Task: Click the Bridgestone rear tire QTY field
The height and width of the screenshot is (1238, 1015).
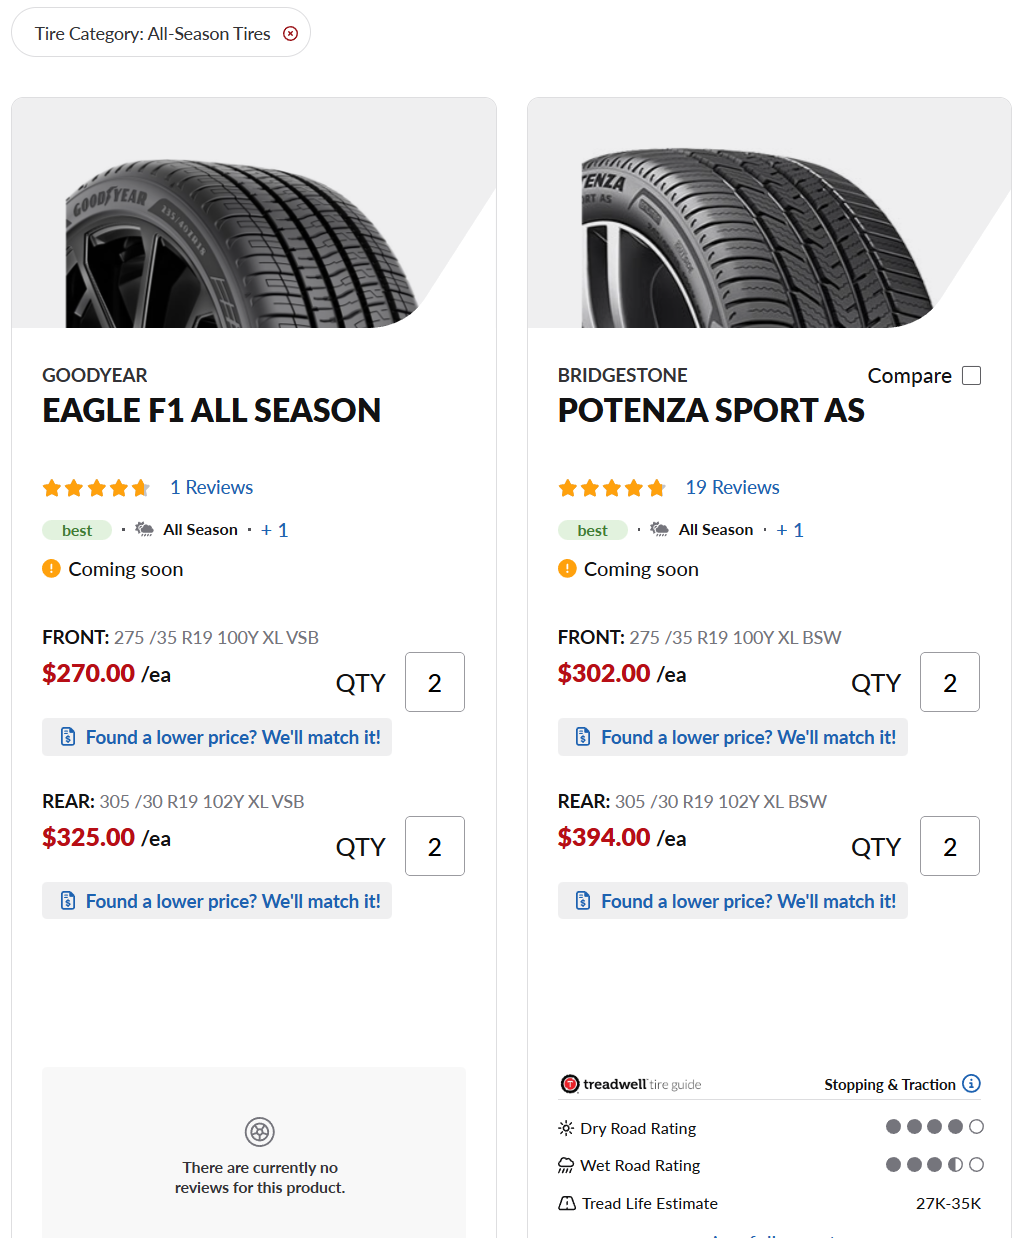Action: (950, 847)
